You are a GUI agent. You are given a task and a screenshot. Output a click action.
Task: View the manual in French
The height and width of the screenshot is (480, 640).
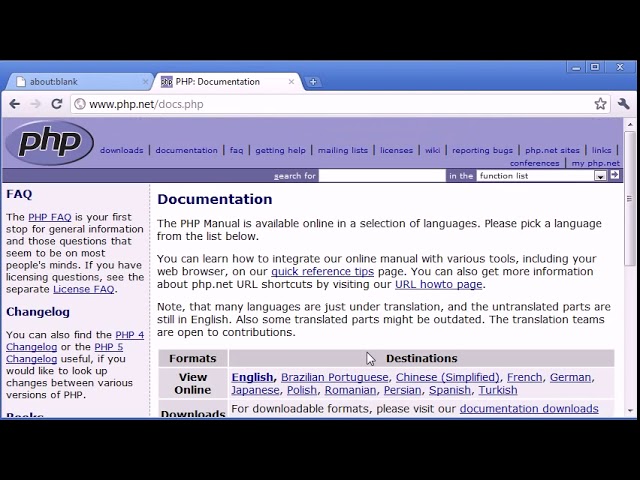(524, 377)
